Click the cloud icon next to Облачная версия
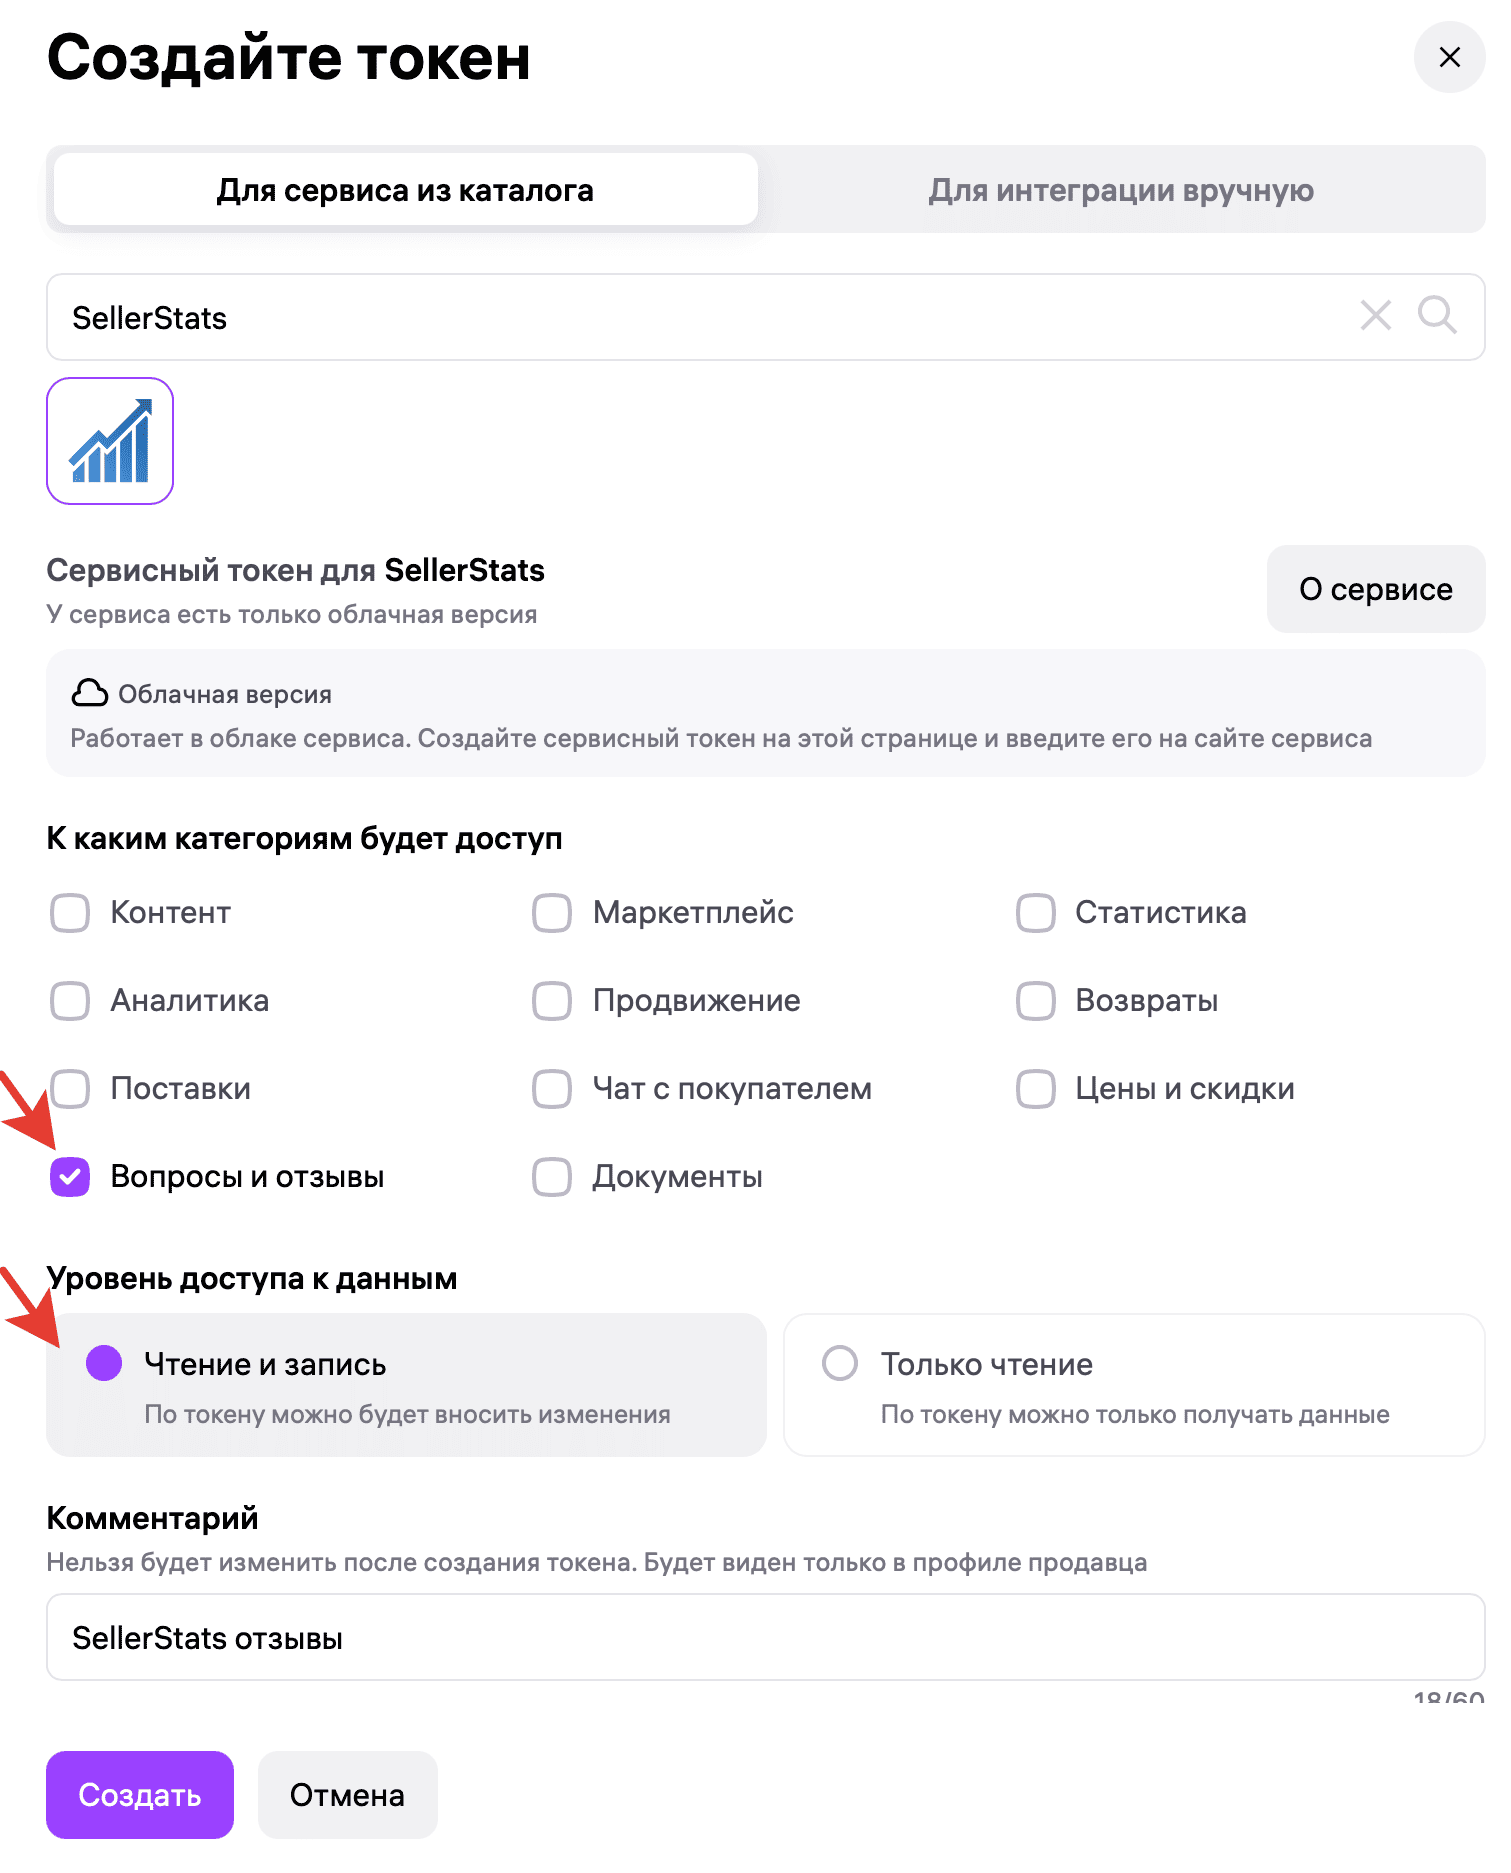The height and width of the screenshot is (1873, 1511). click(88, 692)
